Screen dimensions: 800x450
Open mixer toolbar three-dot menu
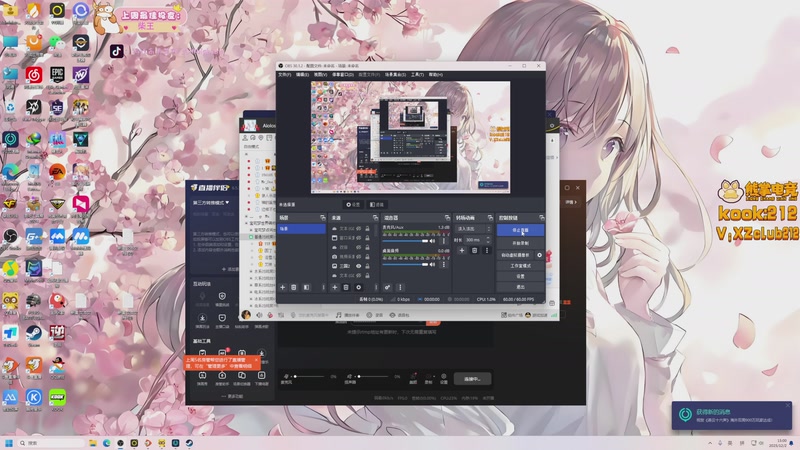[401, 287]
